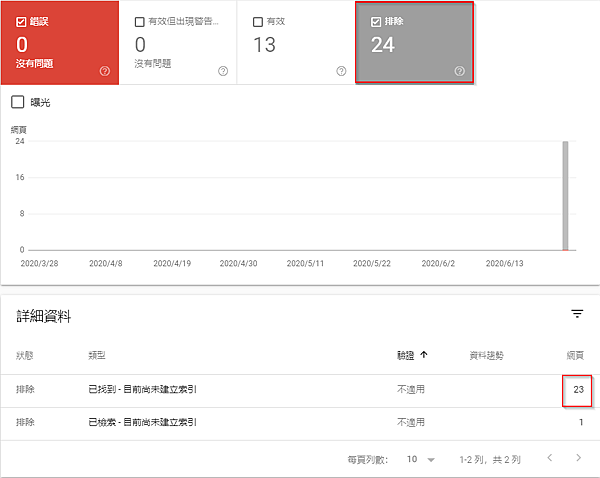Image resolution: width=600 pixels, height=478 pixels.
Task: Toggle the 曝光 checkbox
Action: coord(17,102)
